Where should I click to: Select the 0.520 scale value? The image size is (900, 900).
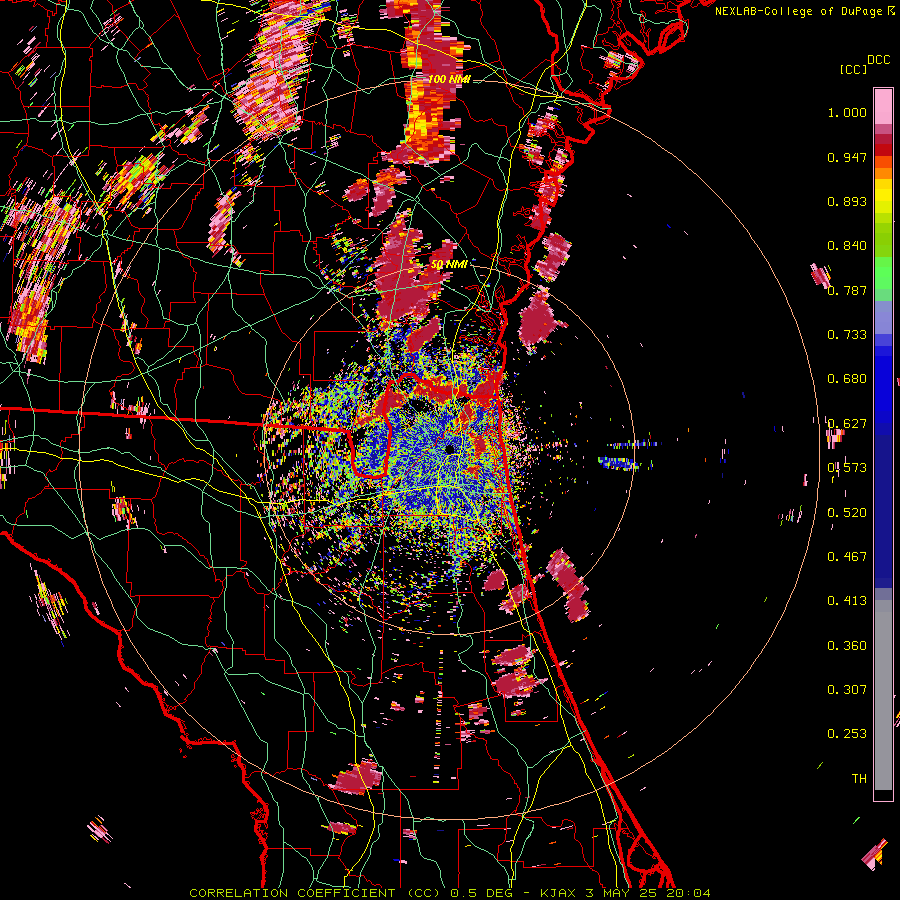pos(847,513)
